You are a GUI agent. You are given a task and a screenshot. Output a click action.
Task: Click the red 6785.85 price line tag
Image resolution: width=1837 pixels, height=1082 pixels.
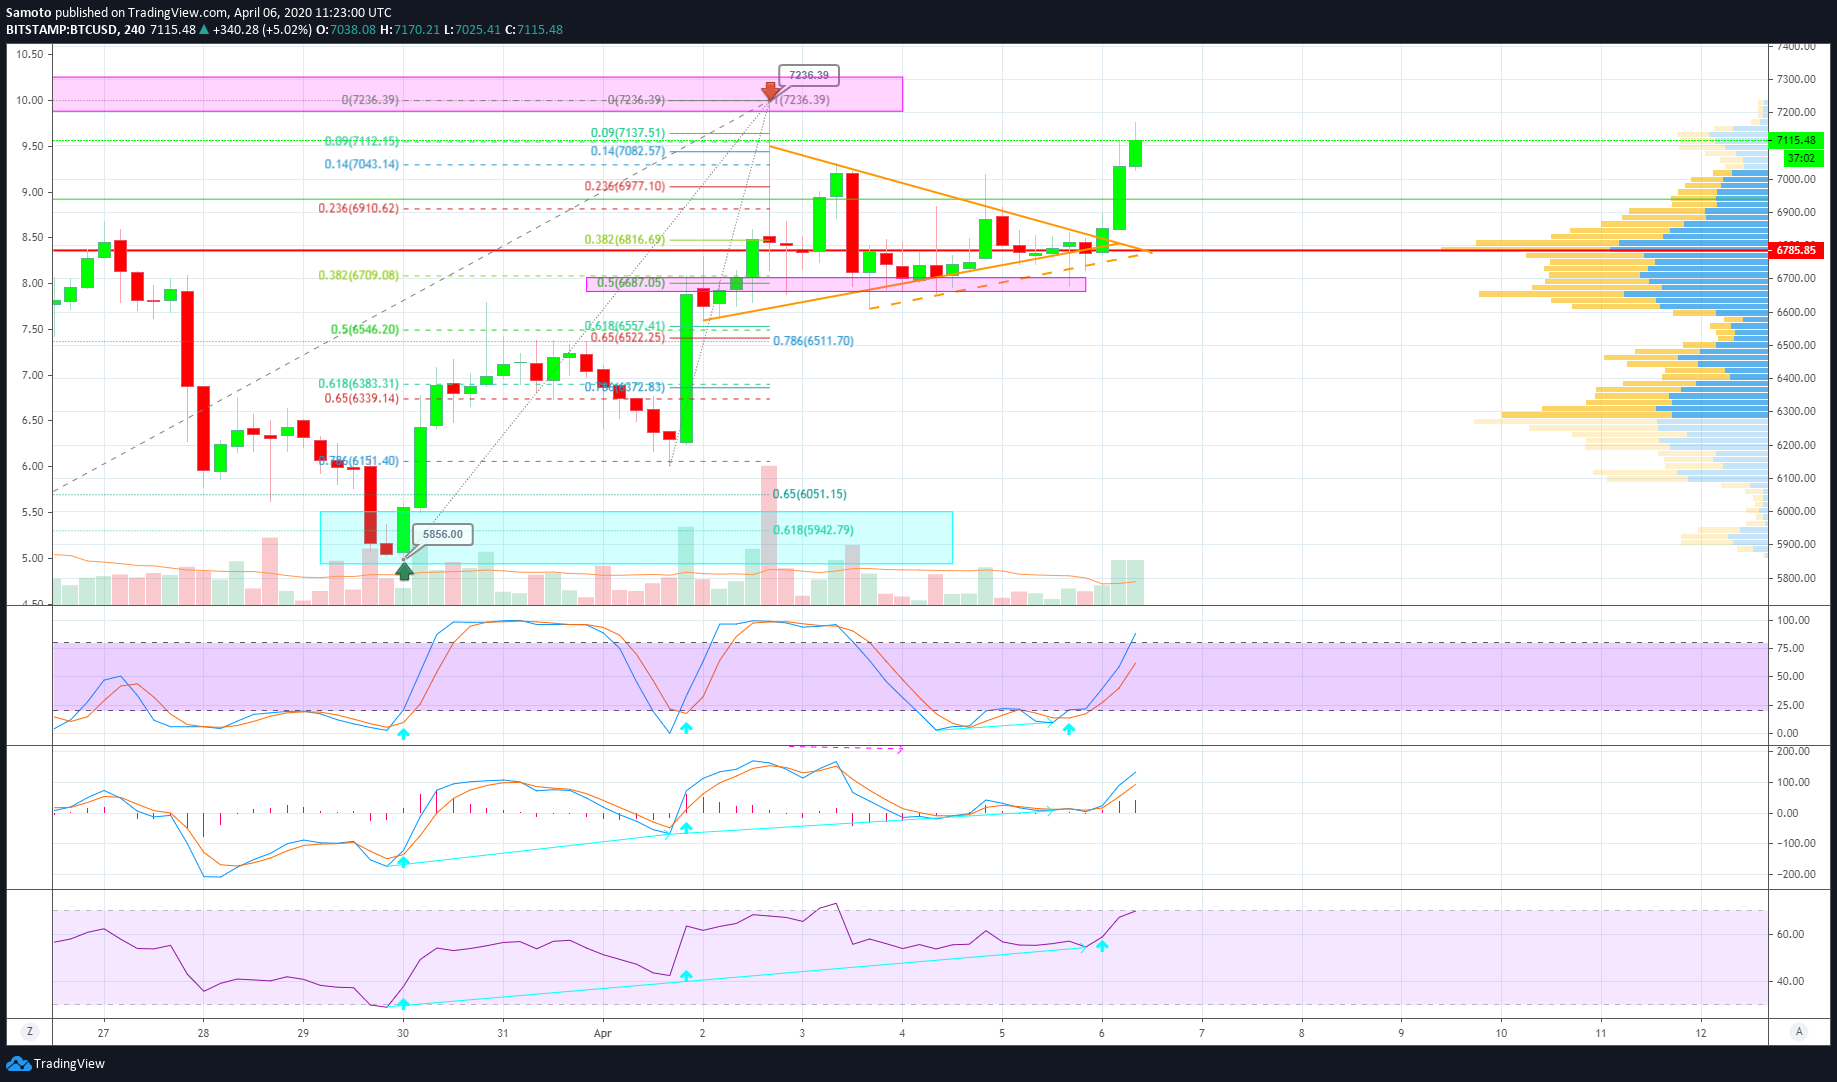point(1796,250)
